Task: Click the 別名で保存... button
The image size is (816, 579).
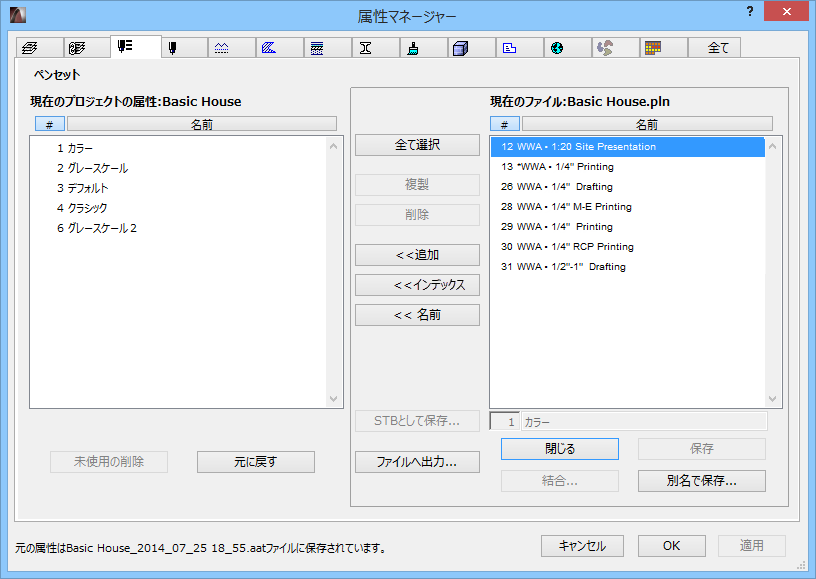Action: click(702, 481)
